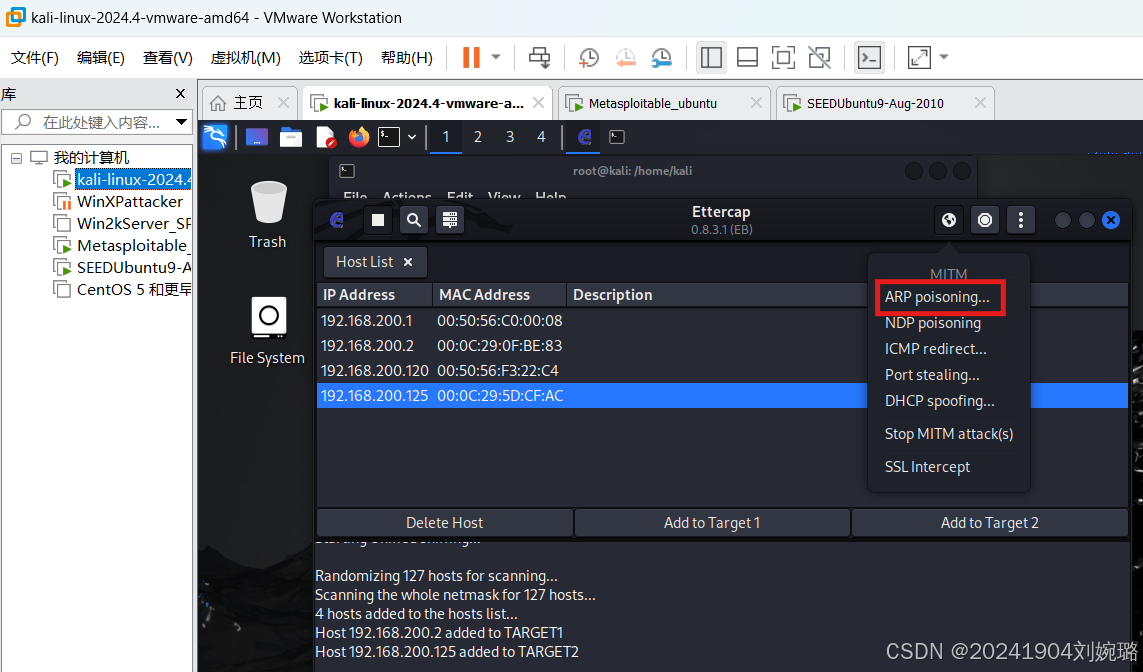Click Ettercap's magnifier scan for hosts button

(413, 219)
